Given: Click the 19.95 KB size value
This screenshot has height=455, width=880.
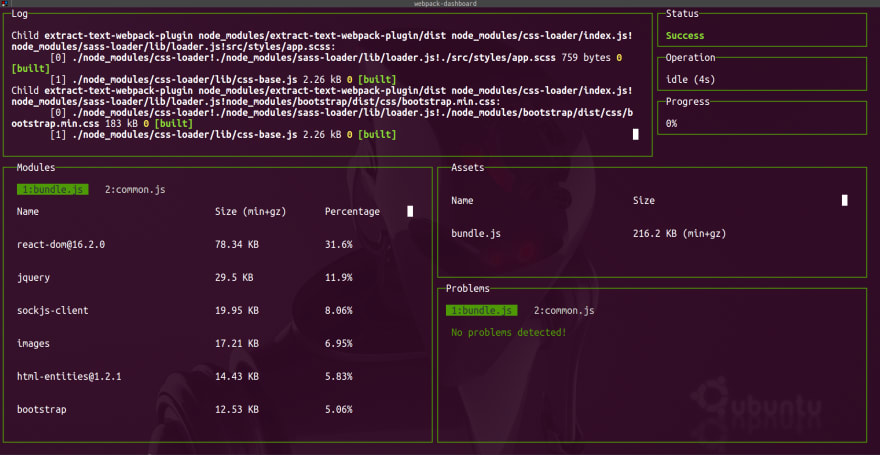Looking at the screenshot, I should [237, 310].
